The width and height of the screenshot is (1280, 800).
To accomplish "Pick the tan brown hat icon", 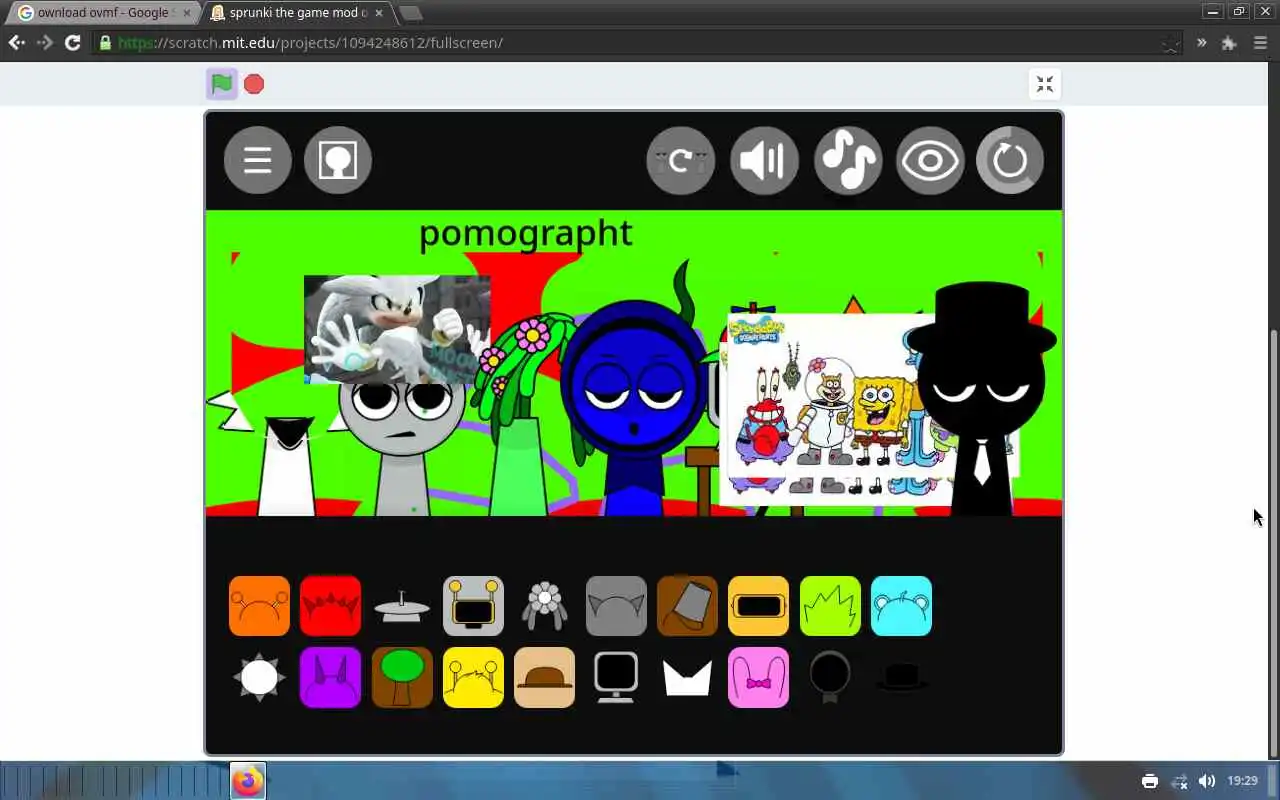I will click(x=545, y=677).
